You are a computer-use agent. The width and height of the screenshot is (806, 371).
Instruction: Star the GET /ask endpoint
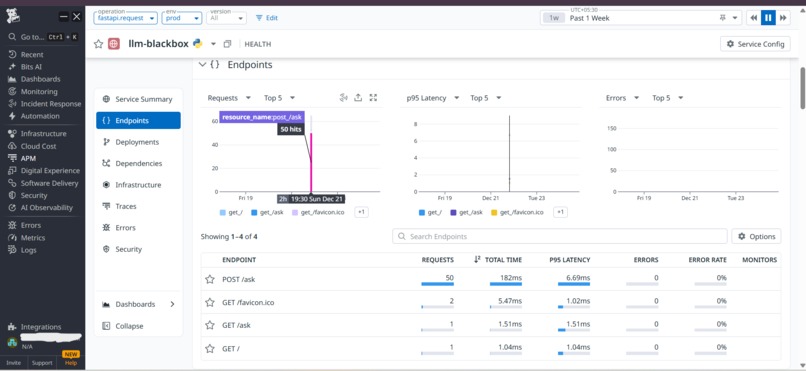pyautogui.click(x=210, y=325)
